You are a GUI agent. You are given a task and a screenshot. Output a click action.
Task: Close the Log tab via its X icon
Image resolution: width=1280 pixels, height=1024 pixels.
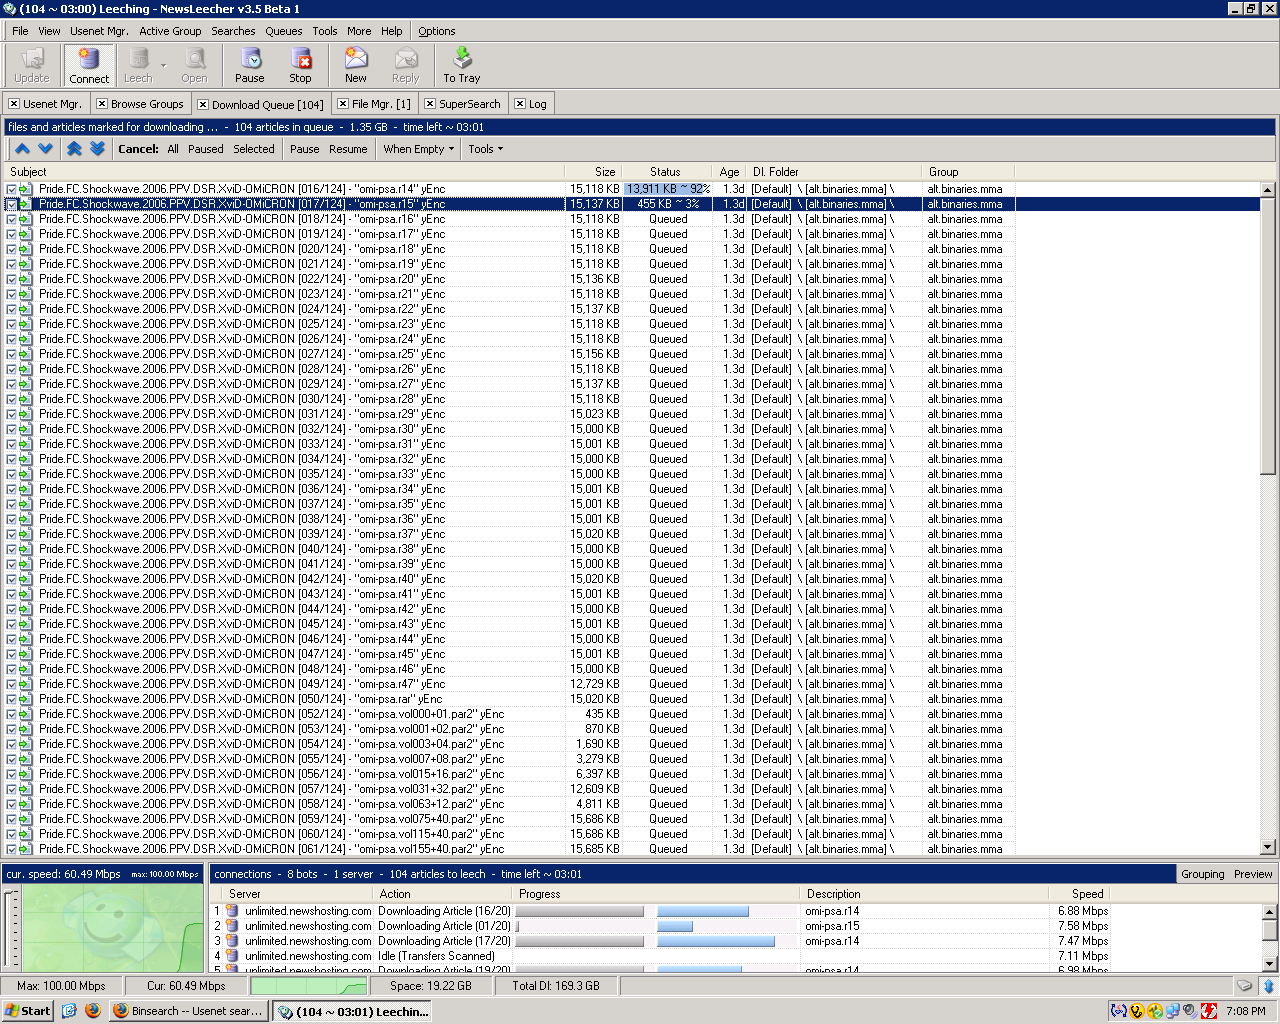pyautogui.click(x=520, y=103)
